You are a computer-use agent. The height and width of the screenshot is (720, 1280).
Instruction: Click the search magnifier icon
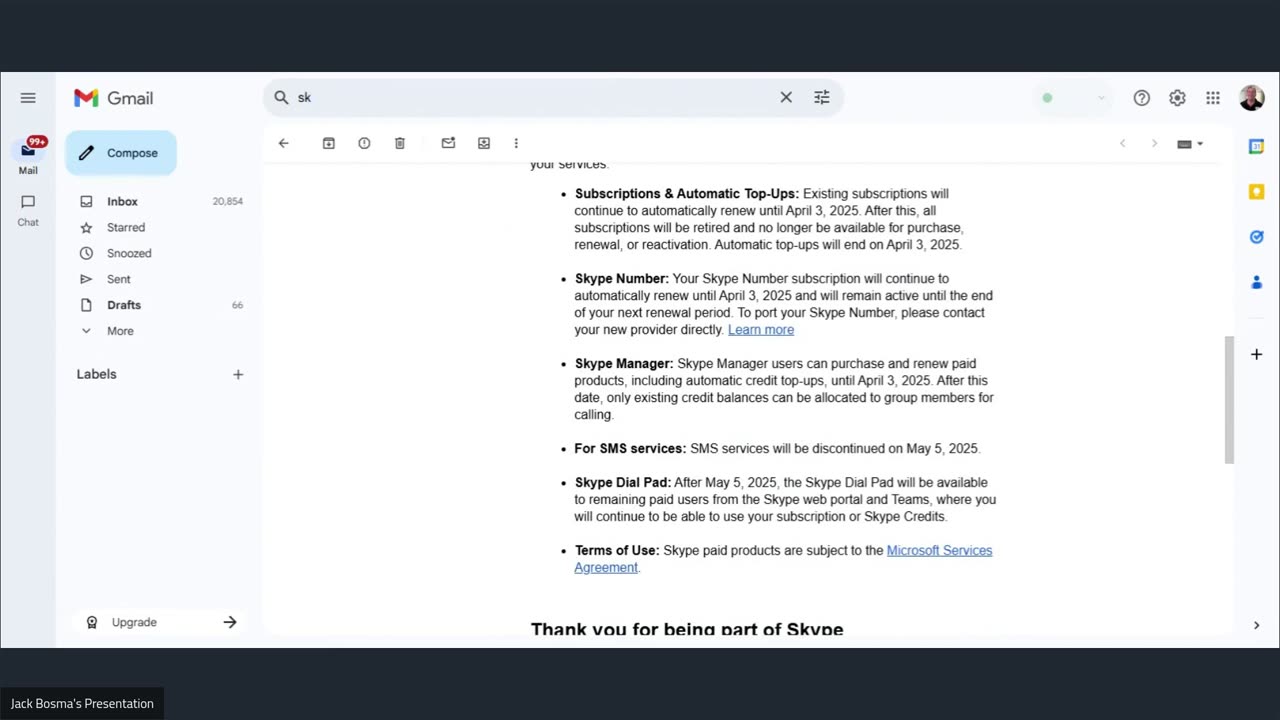tap(281, 97)
